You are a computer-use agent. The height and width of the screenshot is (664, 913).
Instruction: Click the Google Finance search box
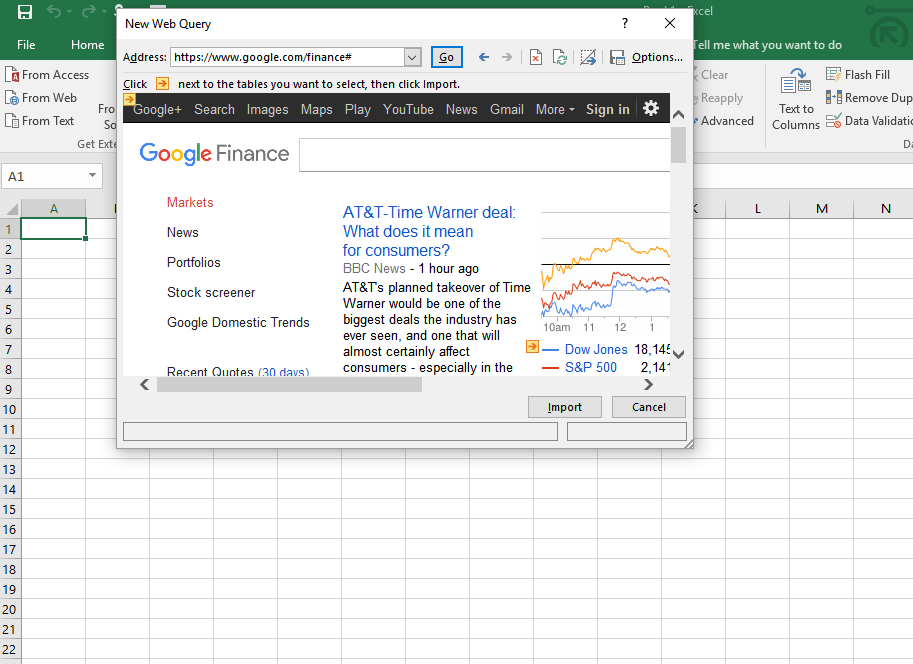click(x=484, y=155)
